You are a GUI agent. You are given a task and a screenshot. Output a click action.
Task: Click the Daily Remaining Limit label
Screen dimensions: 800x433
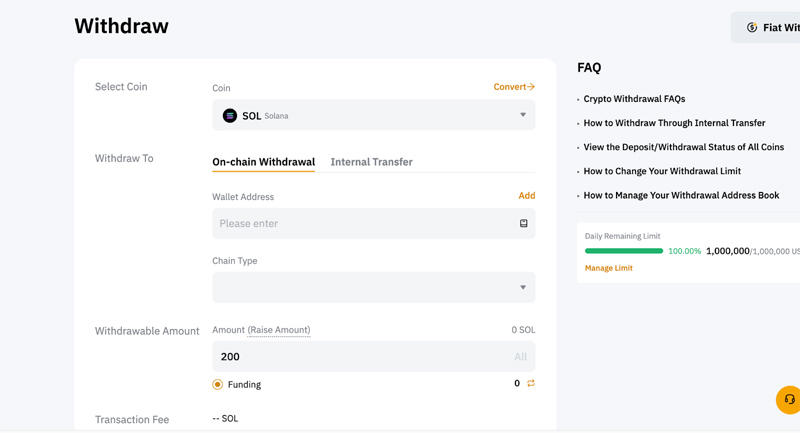[622, 236]
